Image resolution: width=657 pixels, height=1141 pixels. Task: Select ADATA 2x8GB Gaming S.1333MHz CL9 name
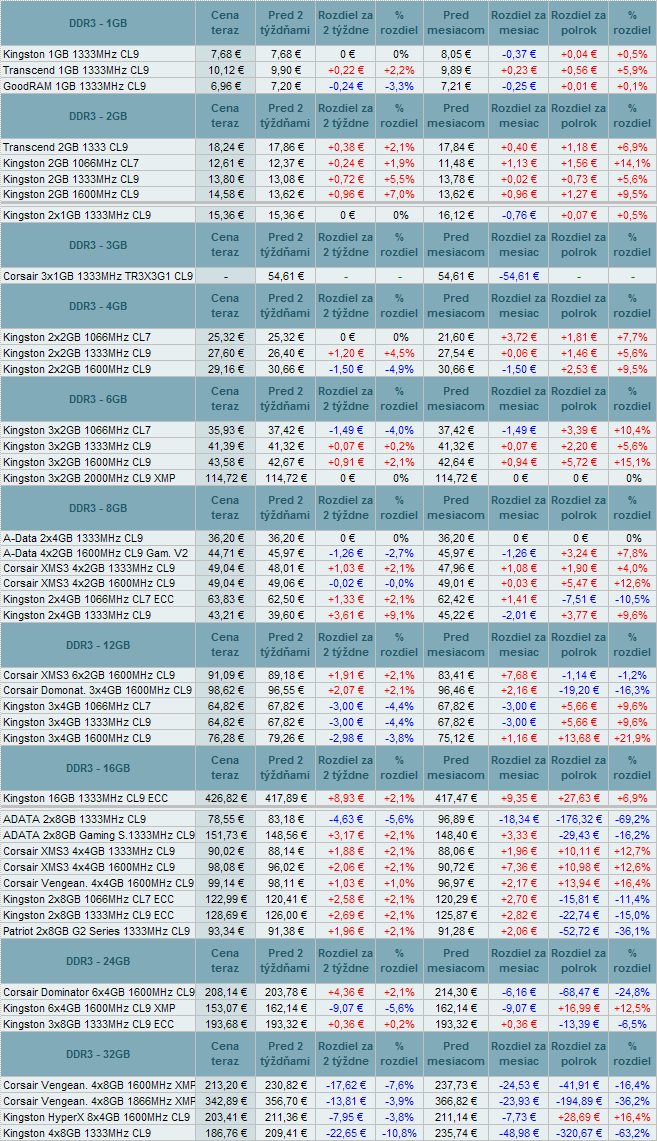(99, 835)
